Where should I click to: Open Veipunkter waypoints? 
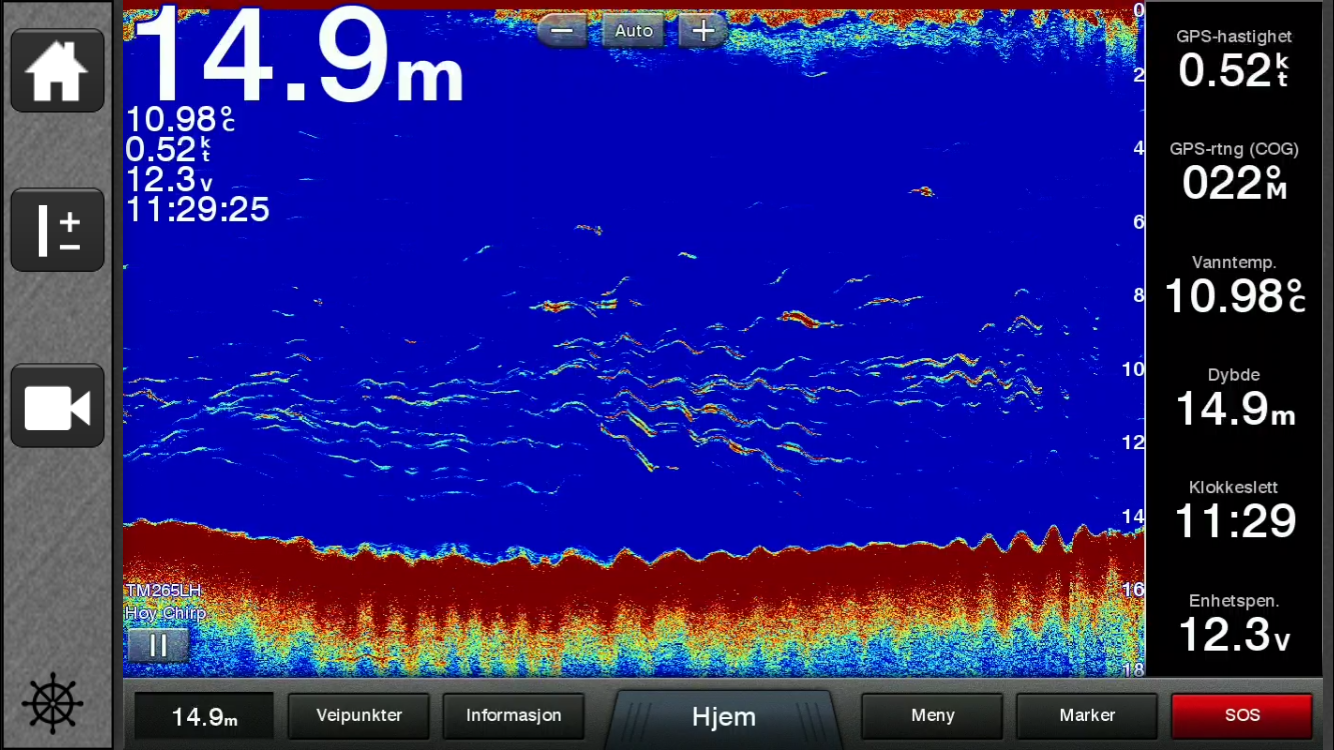[359, 716]
